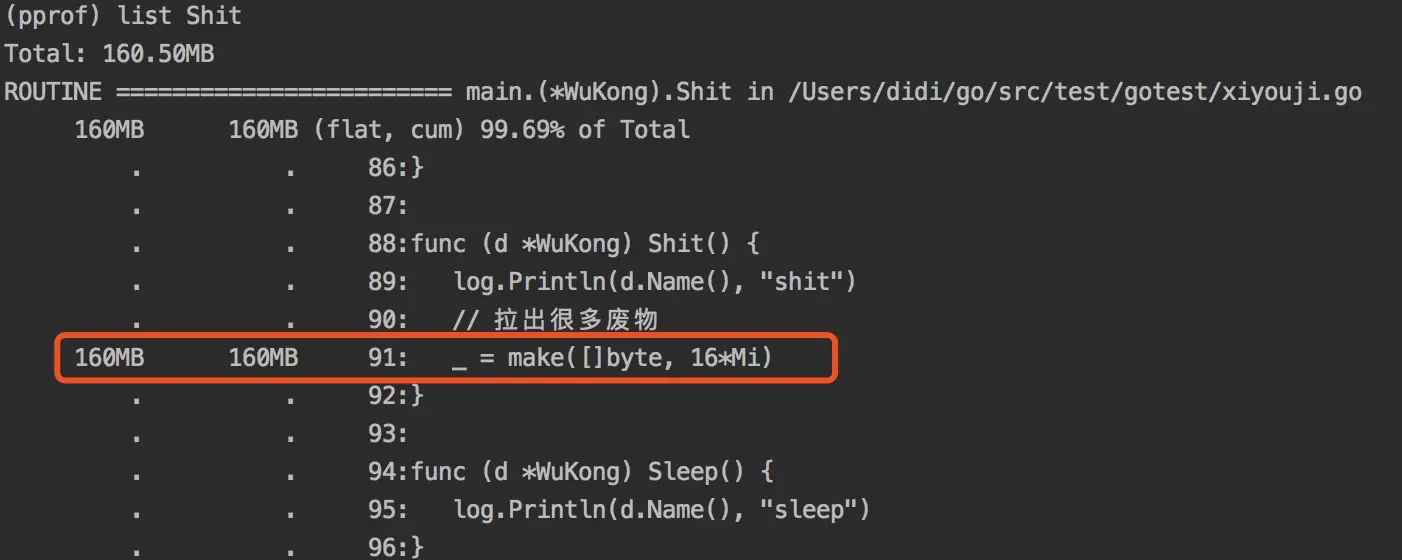Click the 'Total: 160.50MB' line
This screenshot has width=1402, height=560.
110,54
